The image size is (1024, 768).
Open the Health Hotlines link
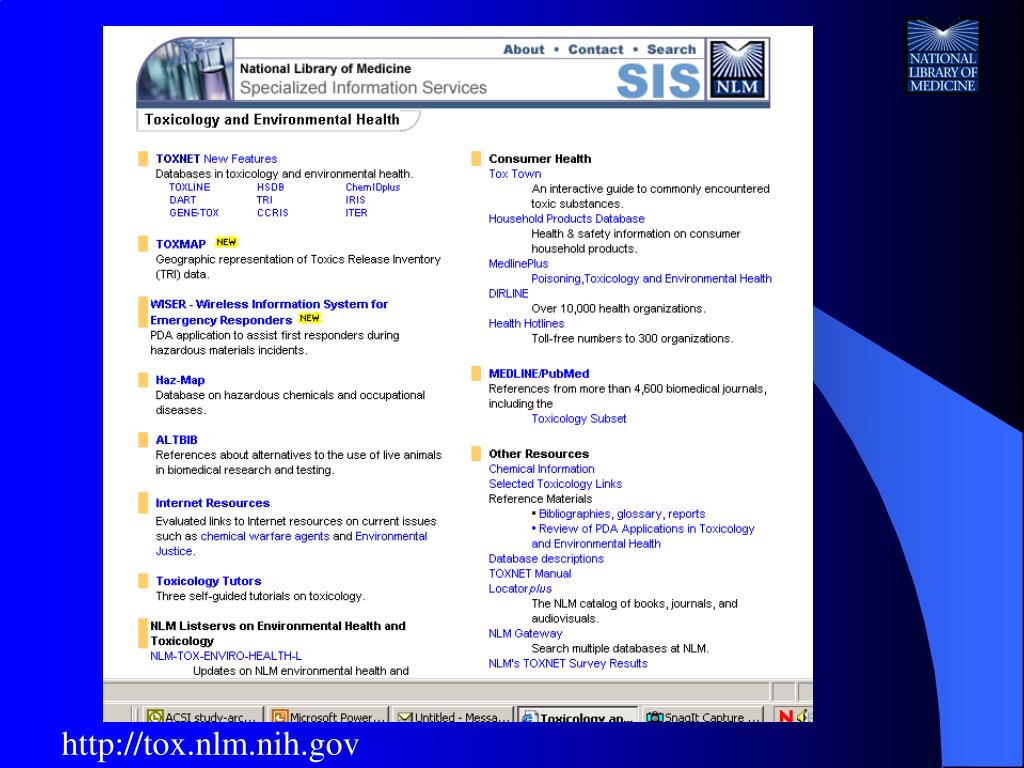point(526,324)
